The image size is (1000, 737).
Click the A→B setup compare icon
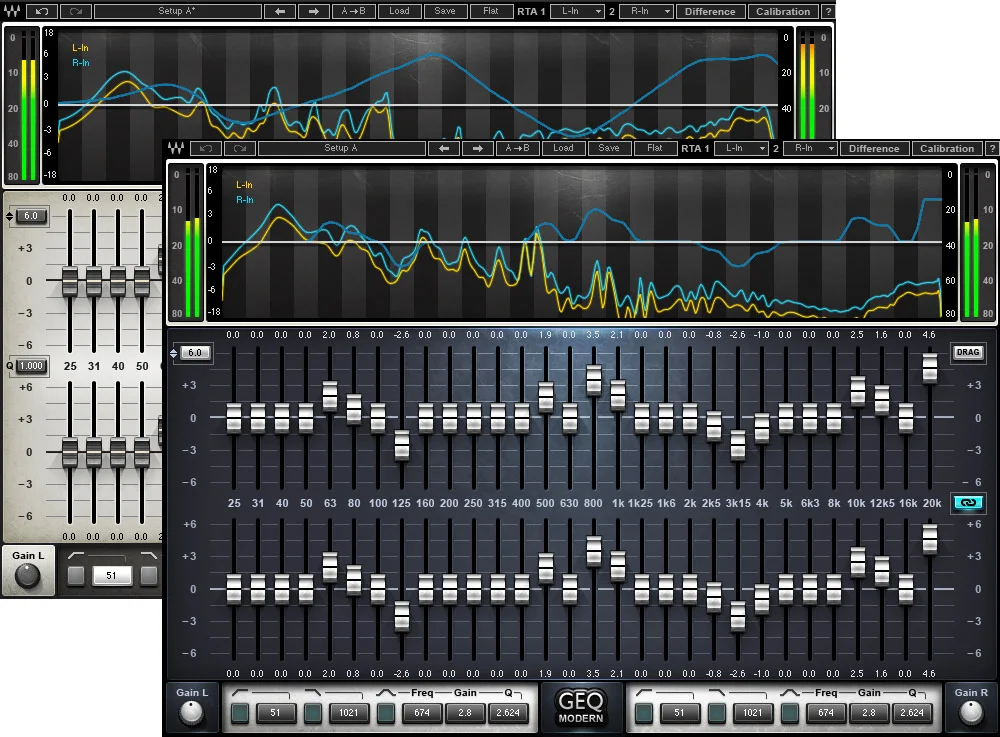tap(517, 147)
